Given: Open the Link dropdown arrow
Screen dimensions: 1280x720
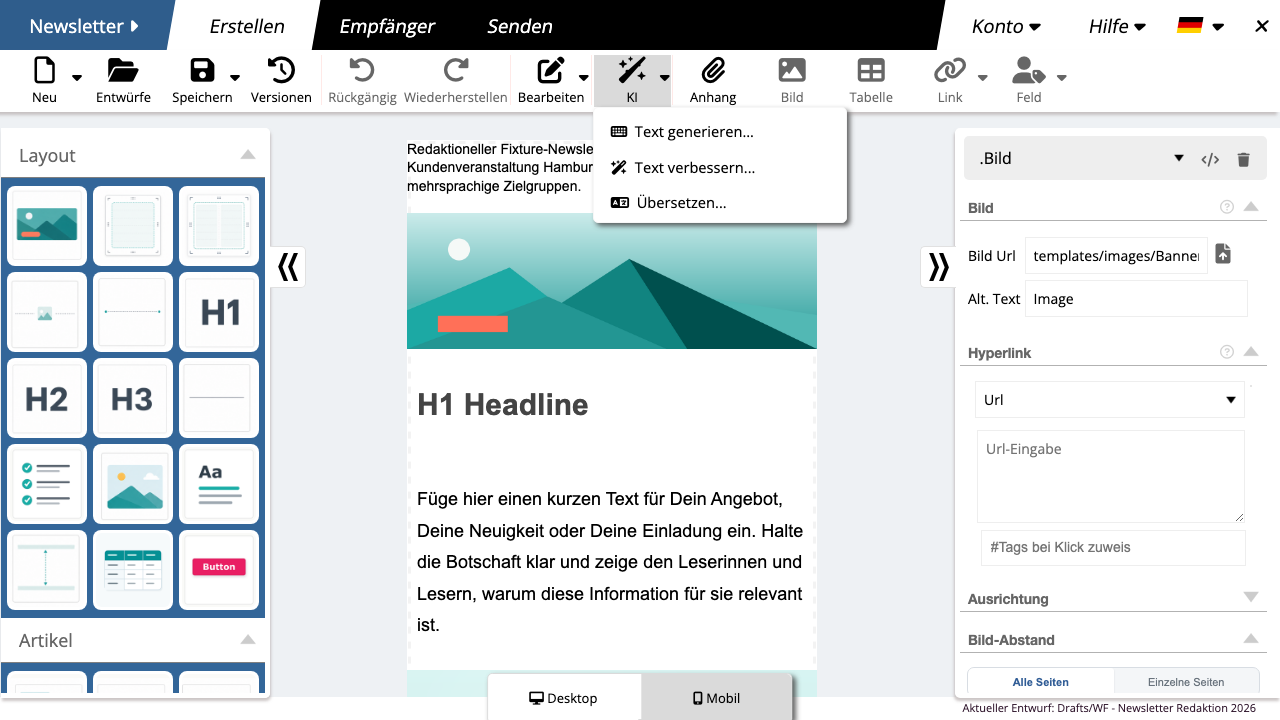Looking at the screenshot, I should point(982,77).
